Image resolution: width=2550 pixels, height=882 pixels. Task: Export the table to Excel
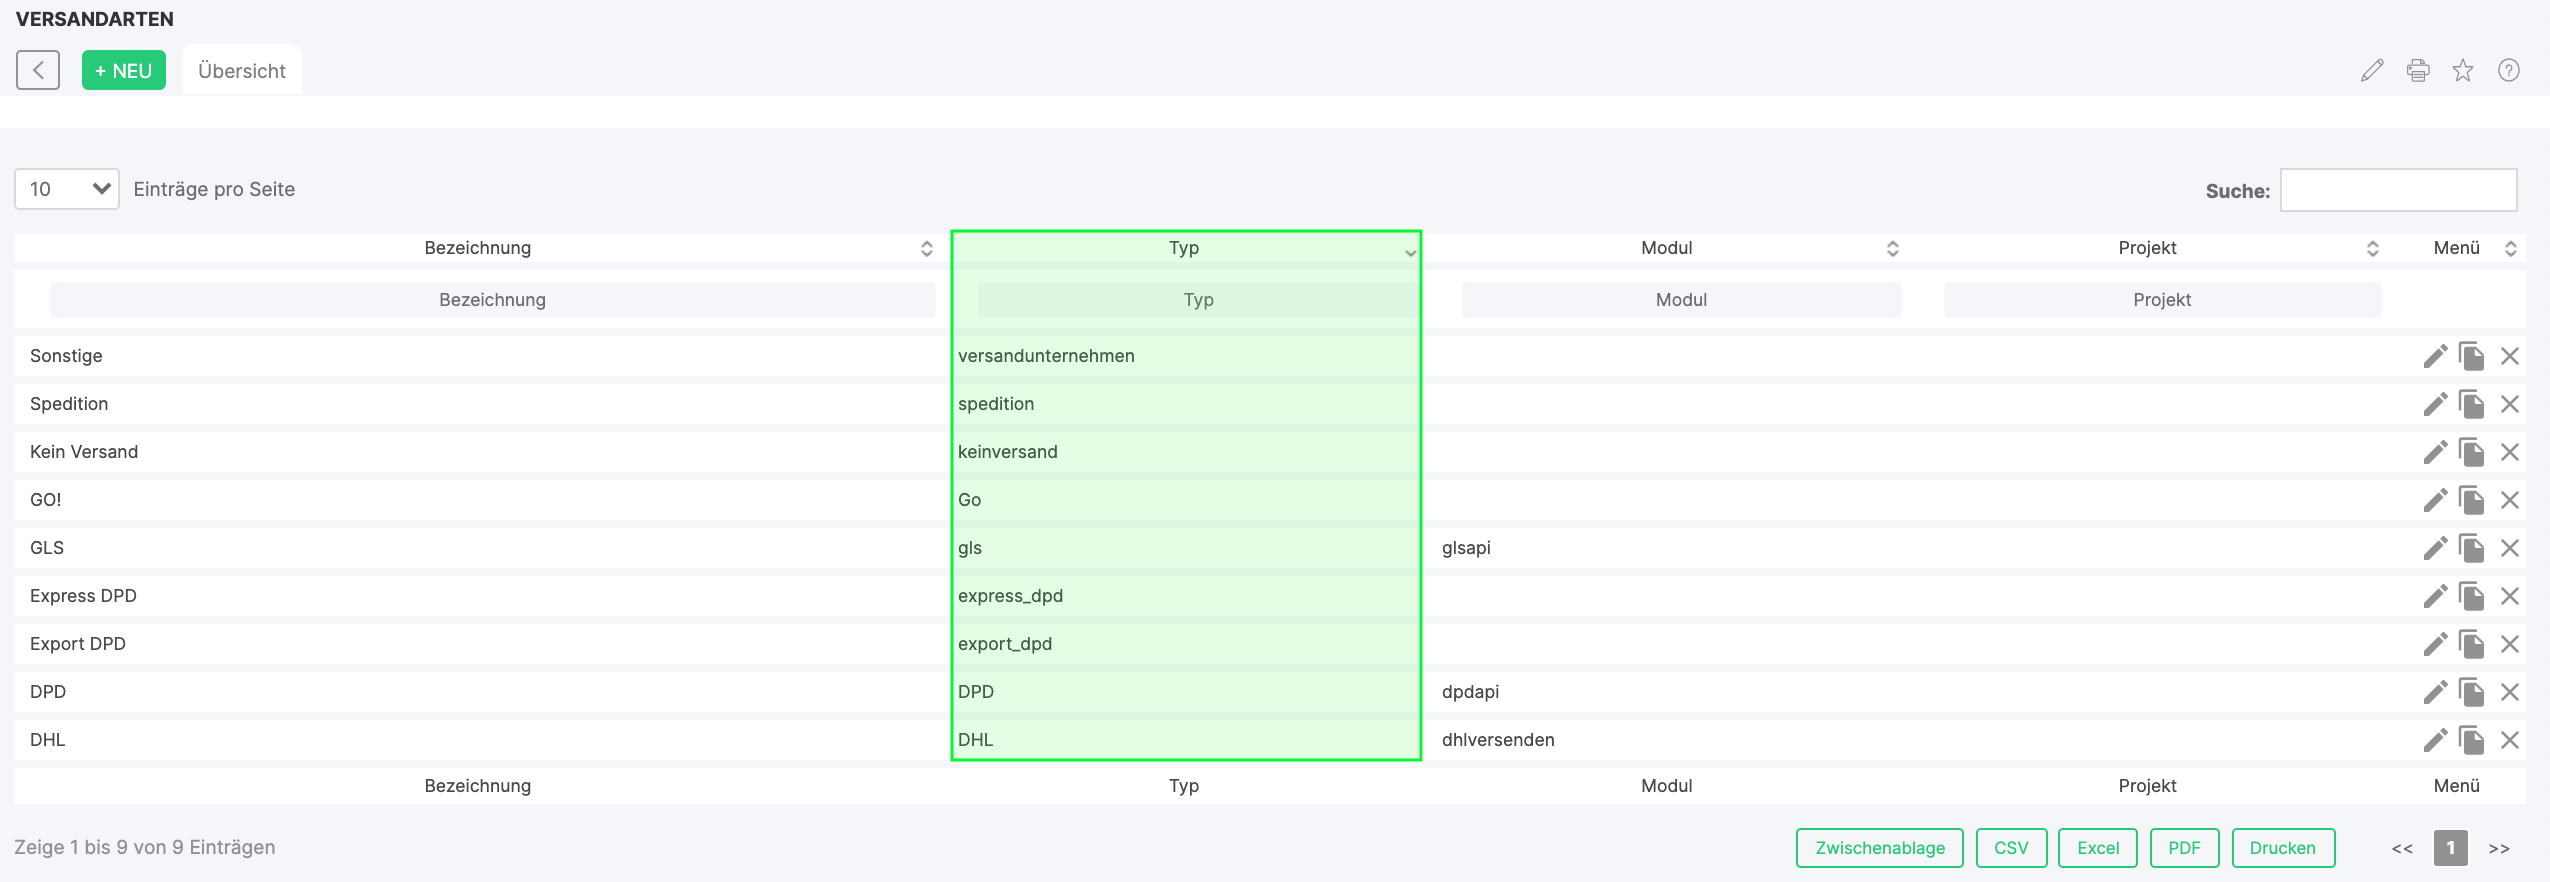tap(2097, 848)
